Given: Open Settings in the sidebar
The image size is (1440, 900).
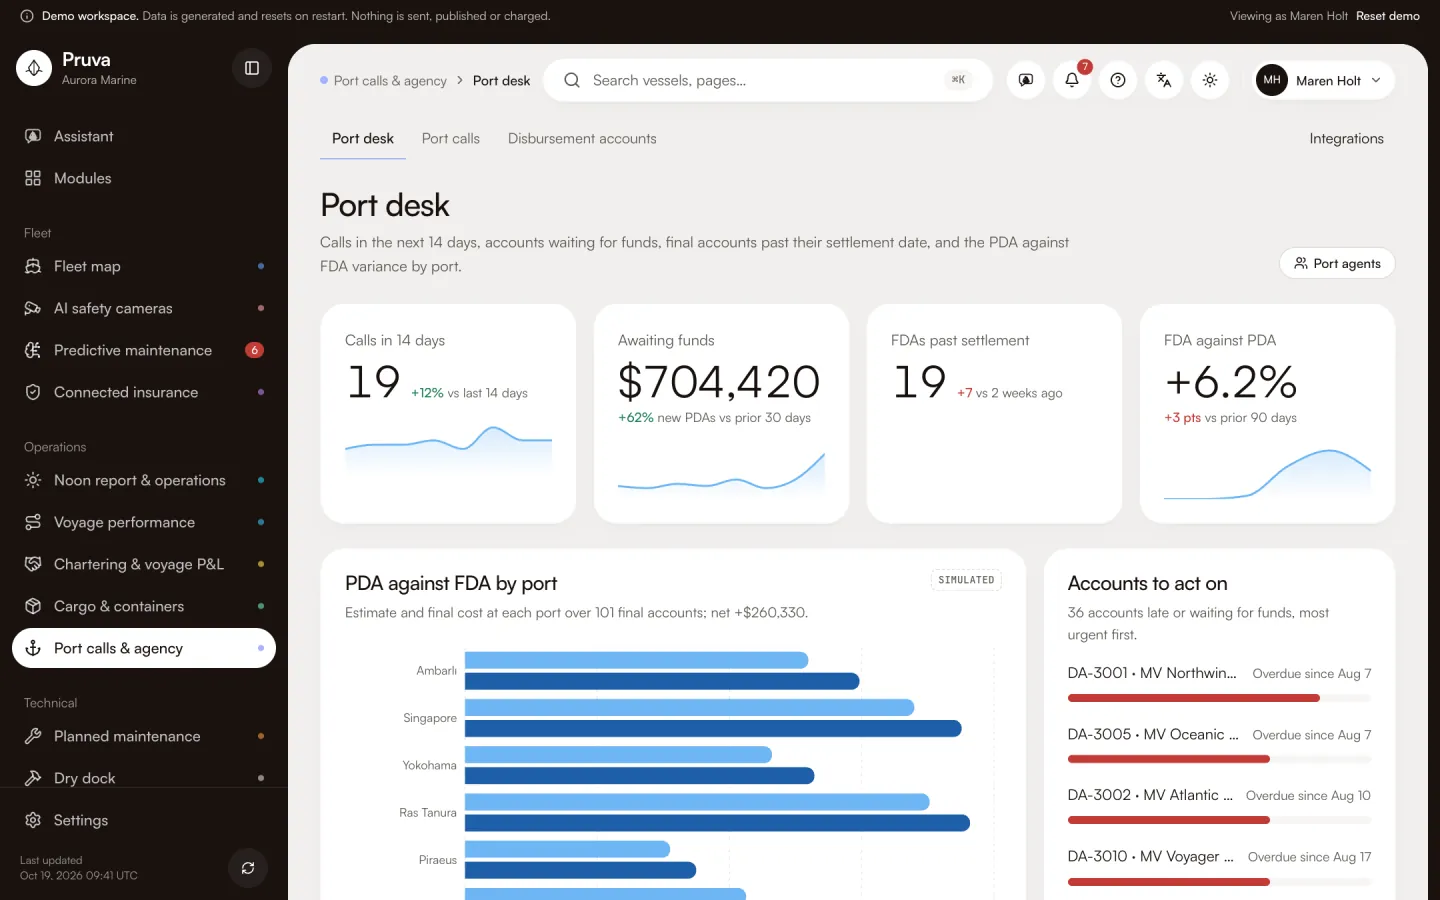Looking at the screenshot, I should 144,820.
